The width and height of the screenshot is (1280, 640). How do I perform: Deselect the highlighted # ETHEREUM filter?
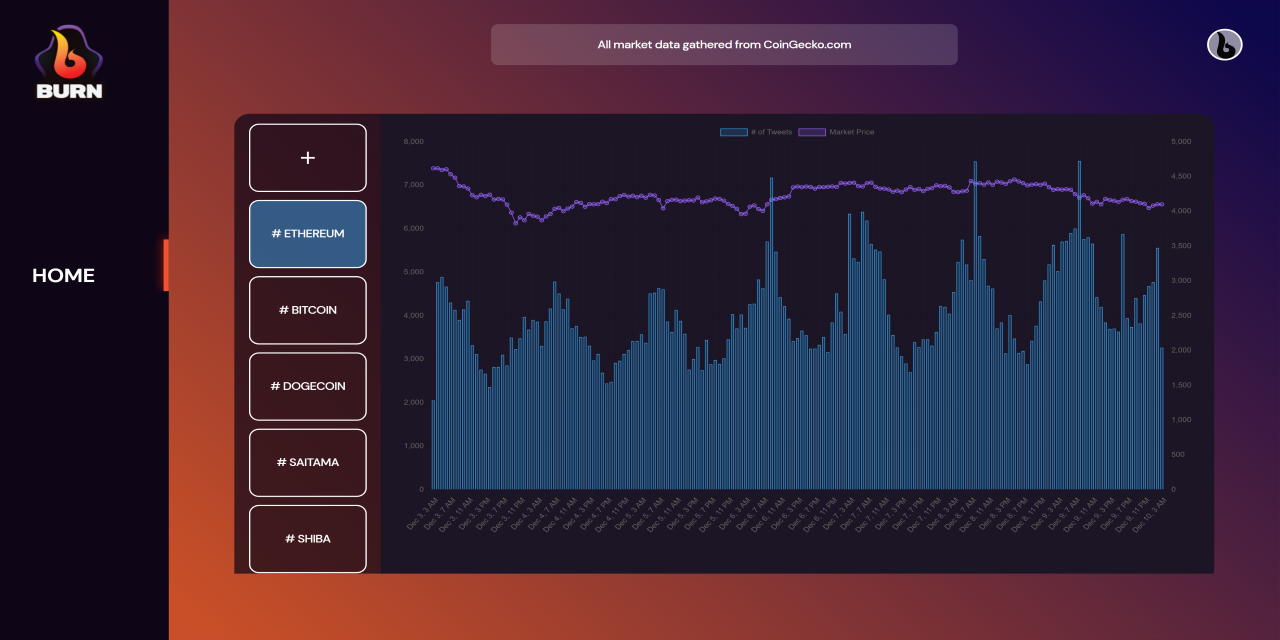tap(307, 233)
